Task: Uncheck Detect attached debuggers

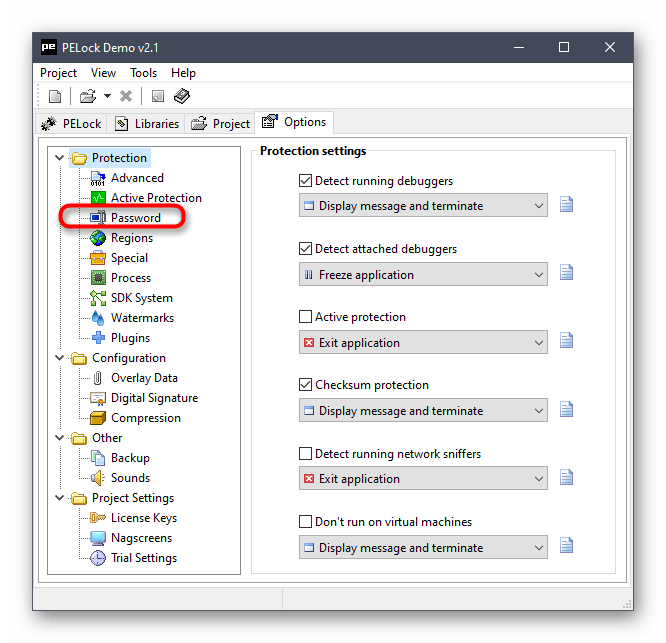Action: pos(305,248)
